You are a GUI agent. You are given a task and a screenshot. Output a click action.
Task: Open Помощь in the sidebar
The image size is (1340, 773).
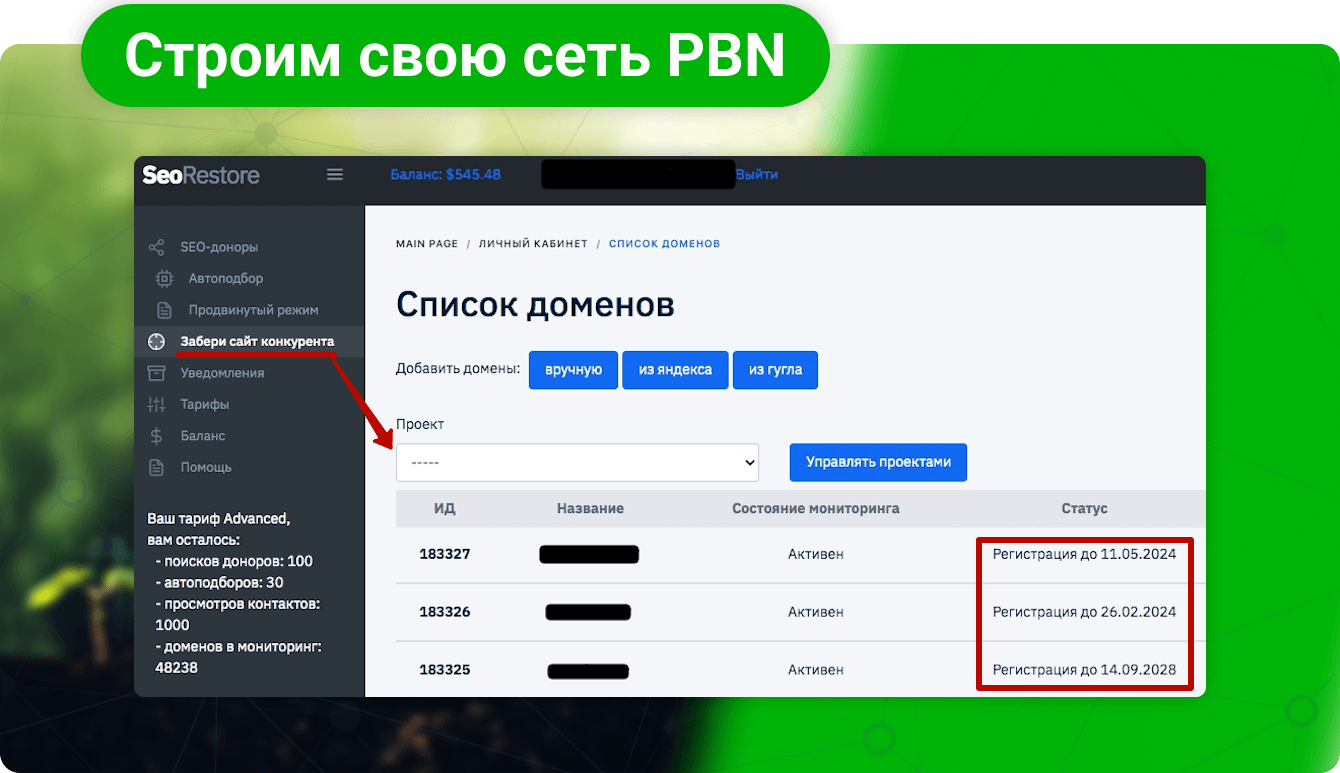206,467
